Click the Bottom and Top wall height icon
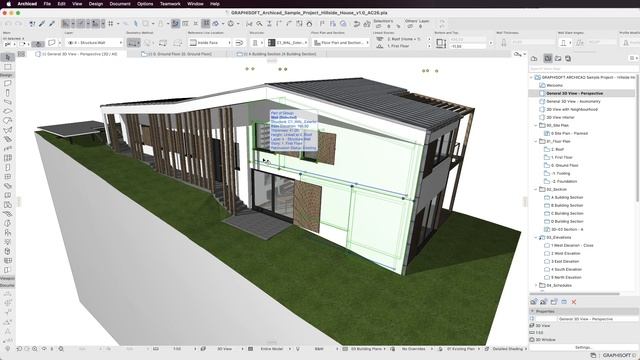 [x=441, y=43]
